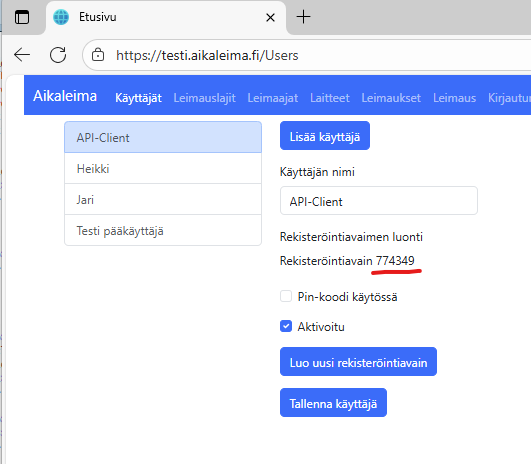Save with Tallenna käyttäjä button

click(x=333, y=402)
